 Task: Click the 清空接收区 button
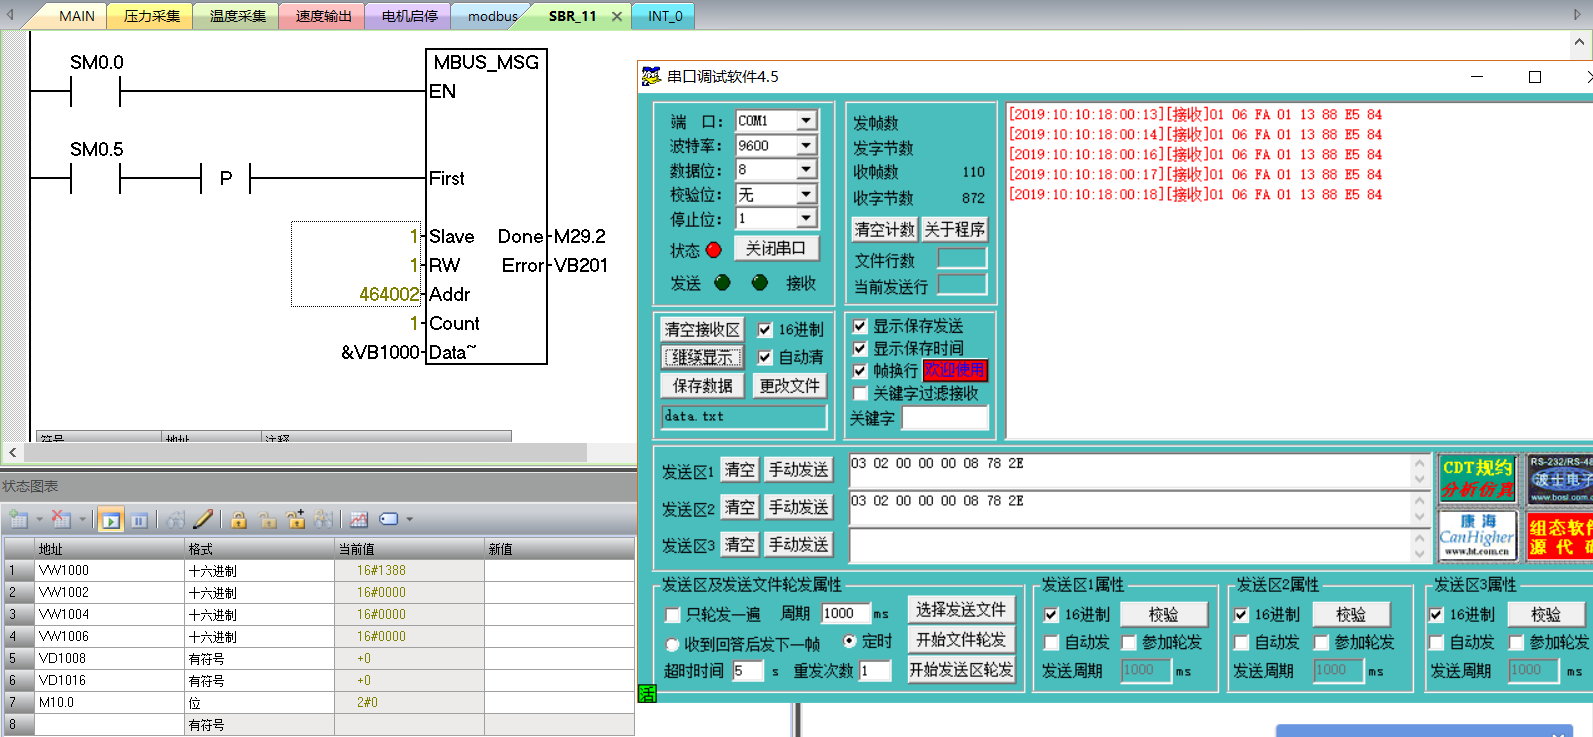tap(702, 330)
